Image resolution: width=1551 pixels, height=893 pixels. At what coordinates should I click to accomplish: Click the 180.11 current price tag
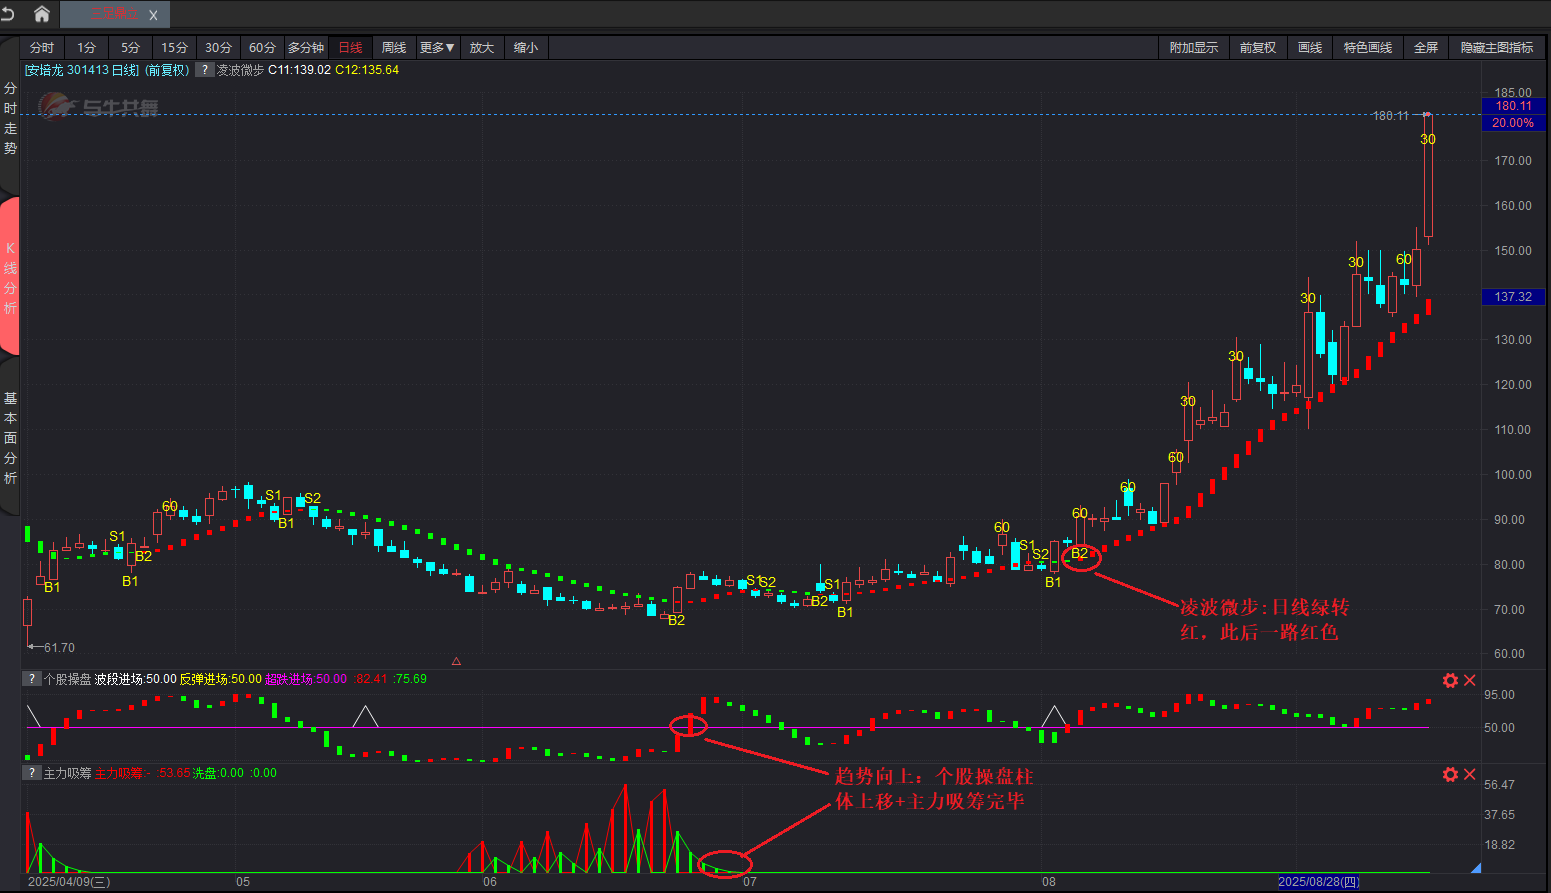[x=1514, y=106]
